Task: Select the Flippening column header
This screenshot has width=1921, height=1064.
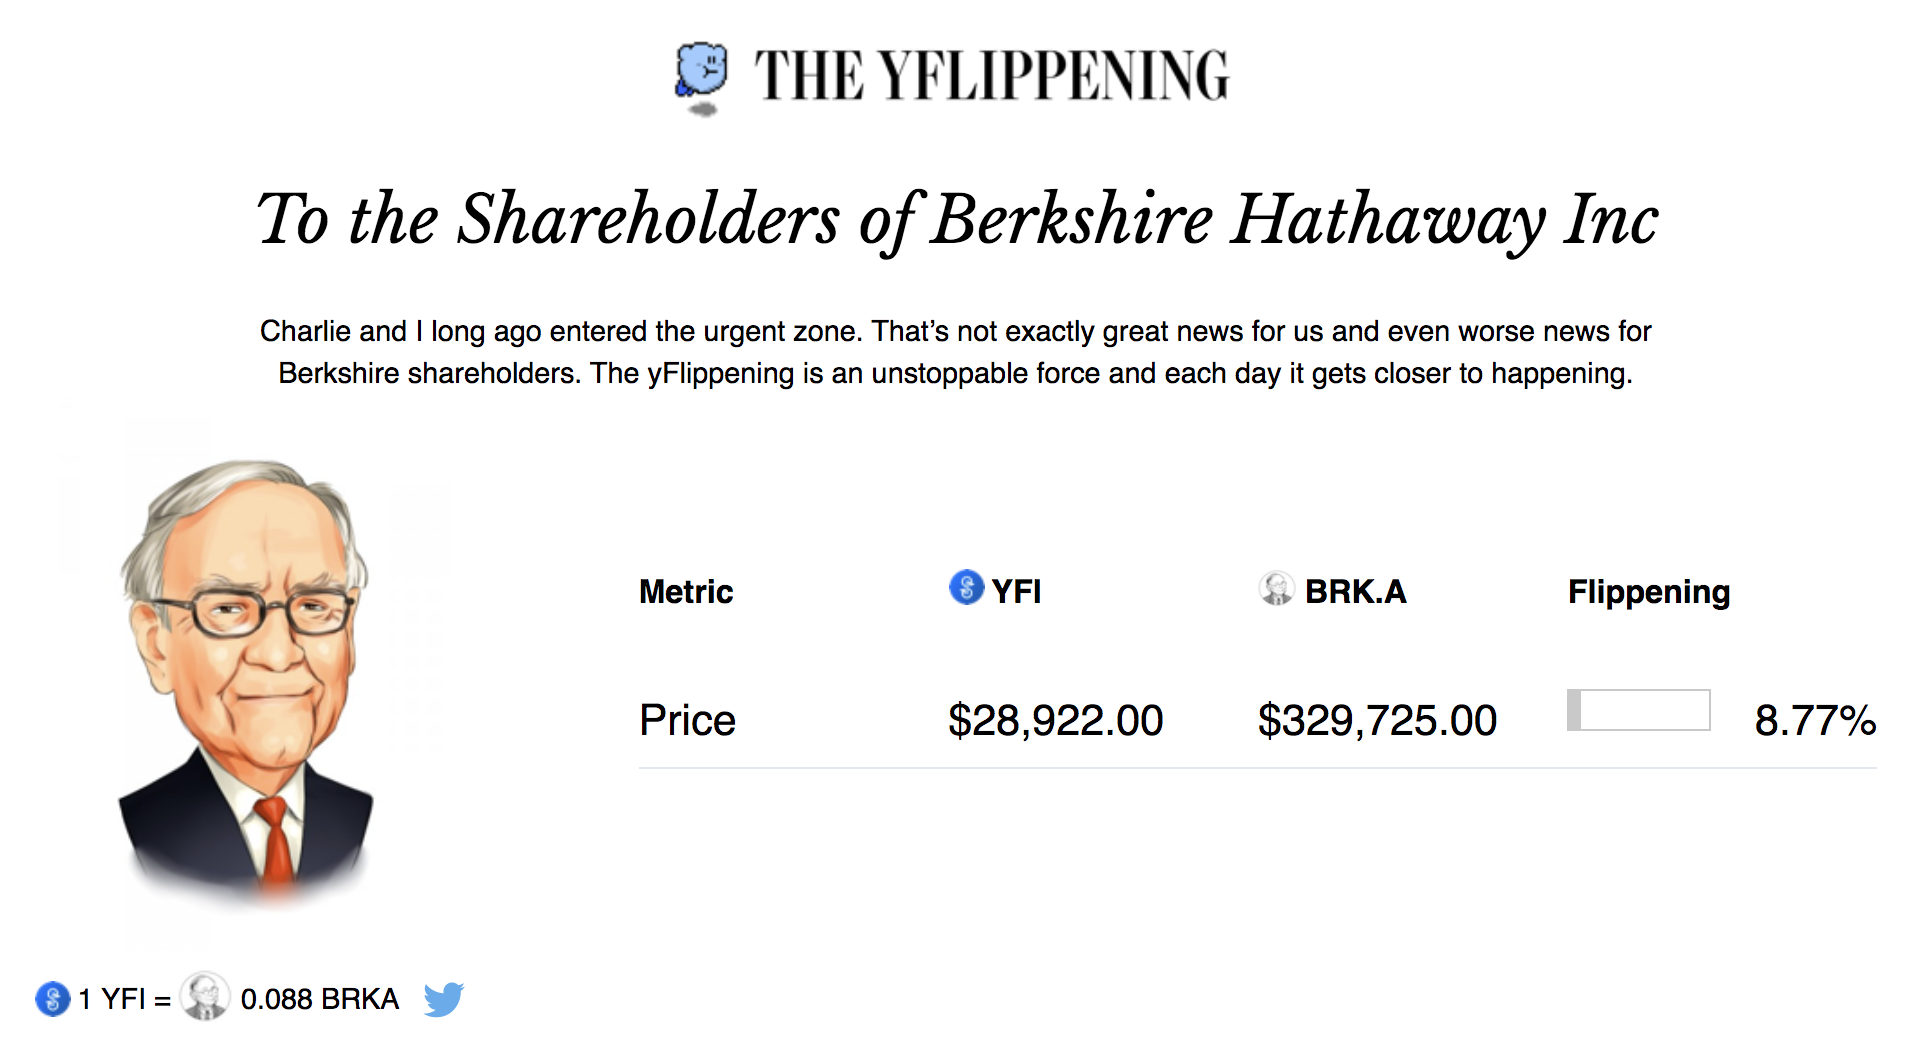Action: coord(1649,592)
